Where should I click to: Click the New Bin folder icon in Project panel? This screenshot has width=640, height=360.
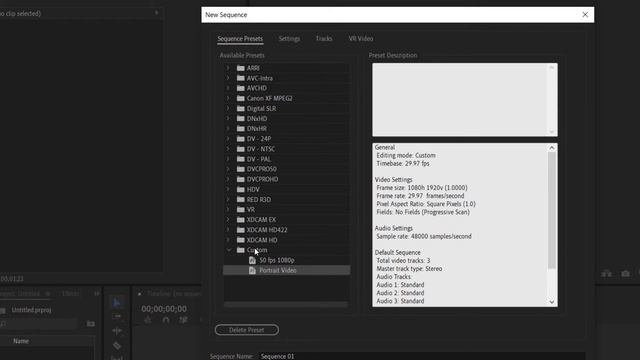pyautogui.click(x=91, y=324)
